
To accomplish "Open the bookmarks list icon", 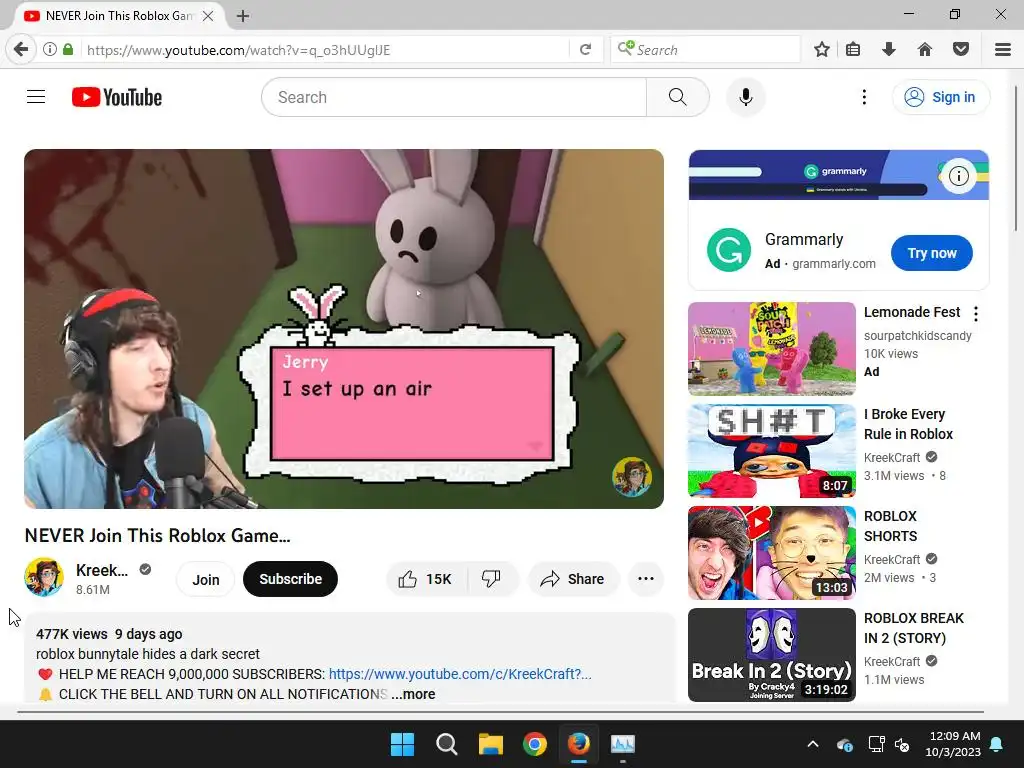I will tap(853, 50).
